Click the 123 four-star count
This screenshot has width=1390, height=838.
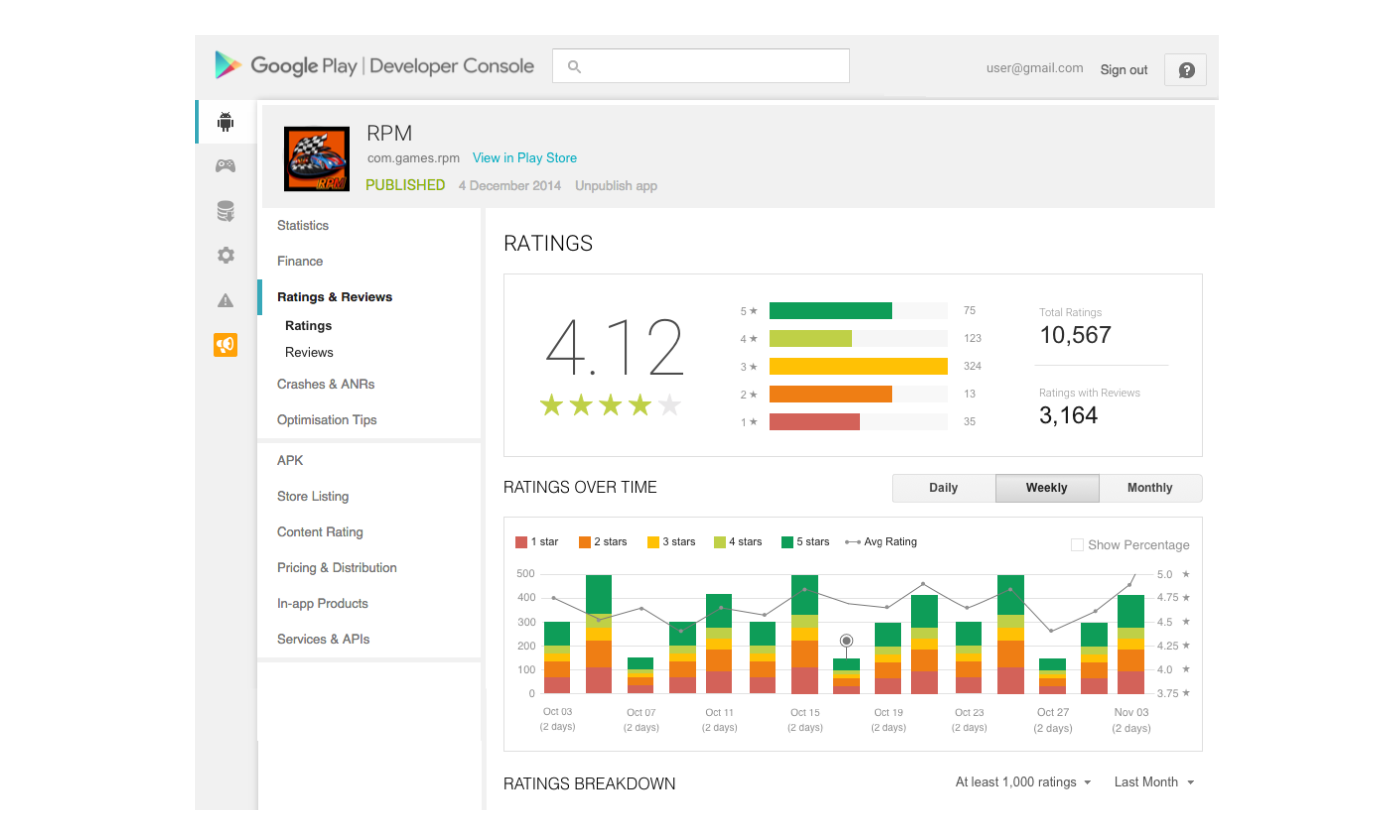click(x=972, y=339)
